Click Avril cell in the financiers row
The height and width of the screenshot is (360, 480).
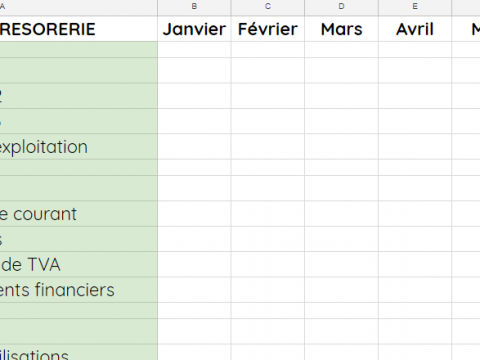click(x=415, y=290)
